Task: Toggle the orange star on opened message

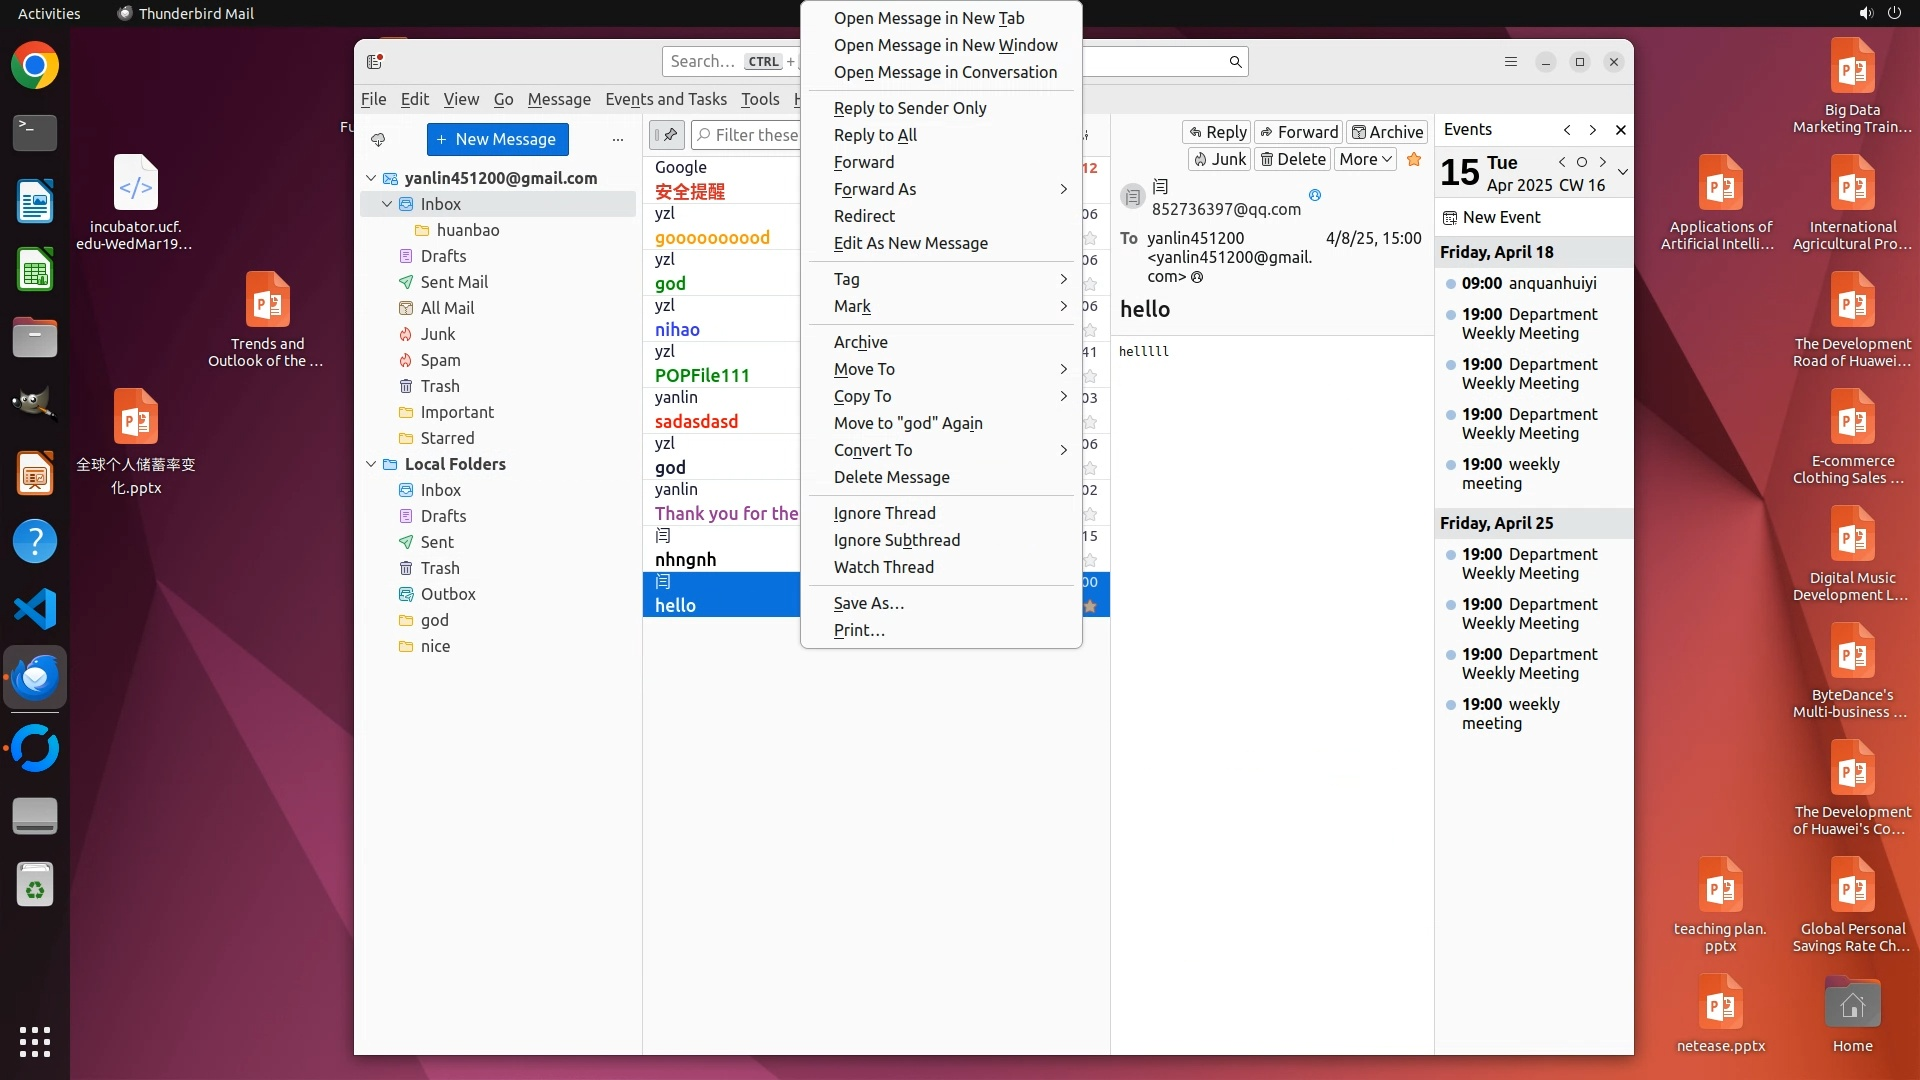Action: (x=1413, y=159)
